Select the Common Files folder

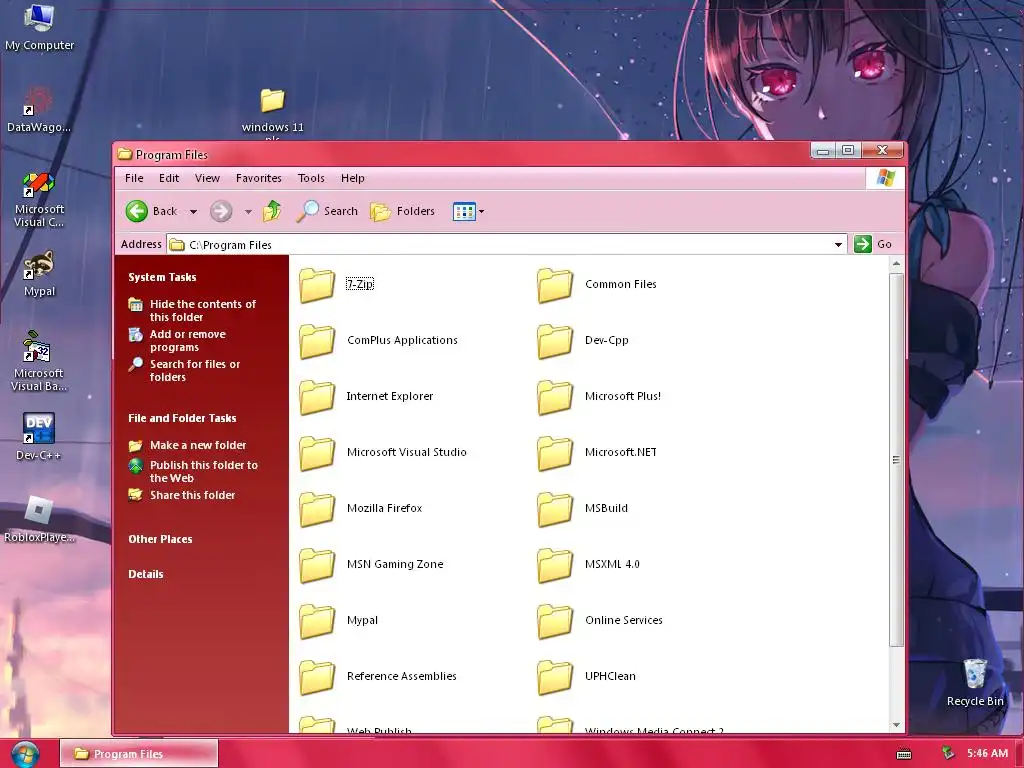tap(597, 285)
